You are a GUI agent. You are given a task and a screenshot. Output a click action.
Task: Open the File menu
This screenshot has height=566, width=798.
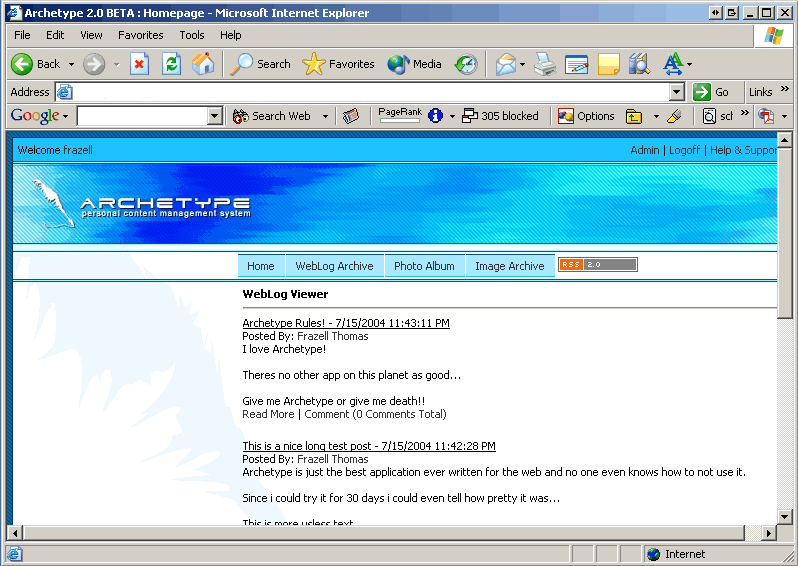pyautogui.click(x=22, y=35)
